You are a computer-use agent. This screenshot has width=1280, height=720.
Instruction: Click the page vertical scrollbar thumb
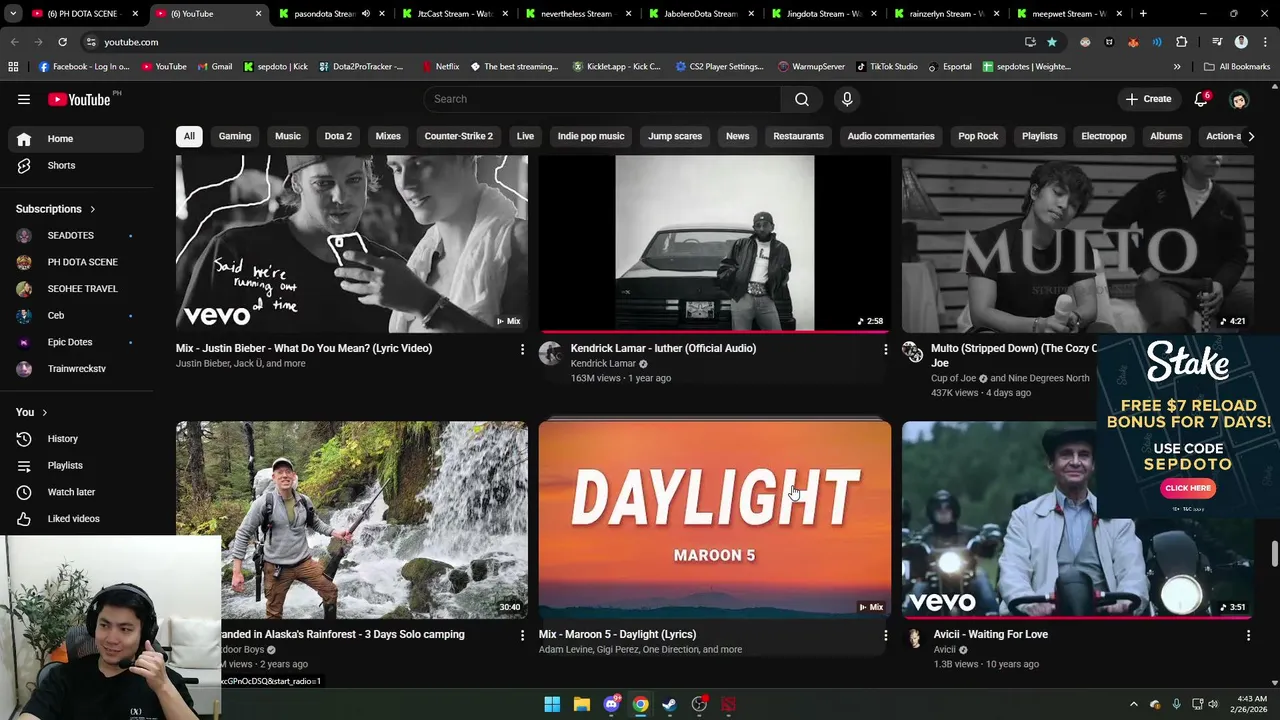(1274, 553)
